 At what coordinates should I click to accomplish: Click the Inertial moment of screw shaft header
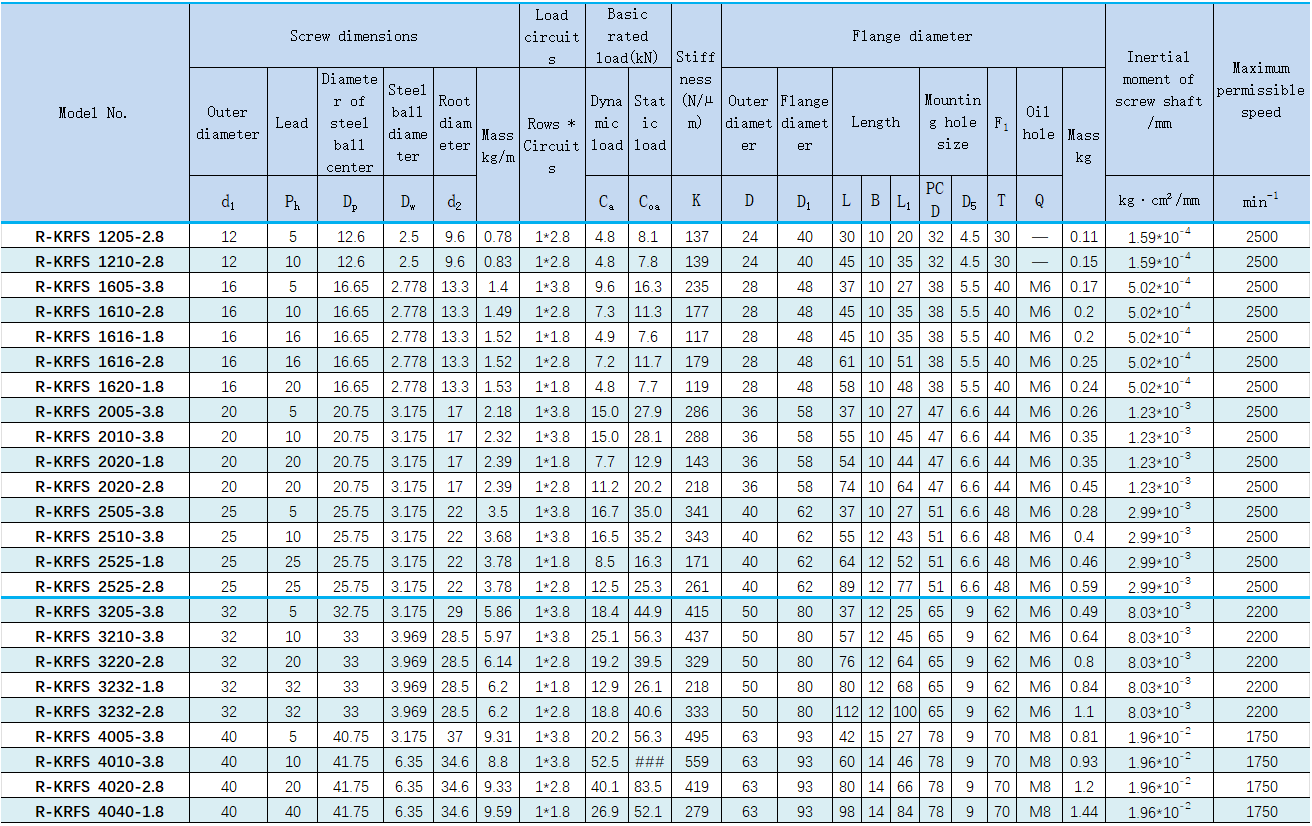[x=1158, y=90]
